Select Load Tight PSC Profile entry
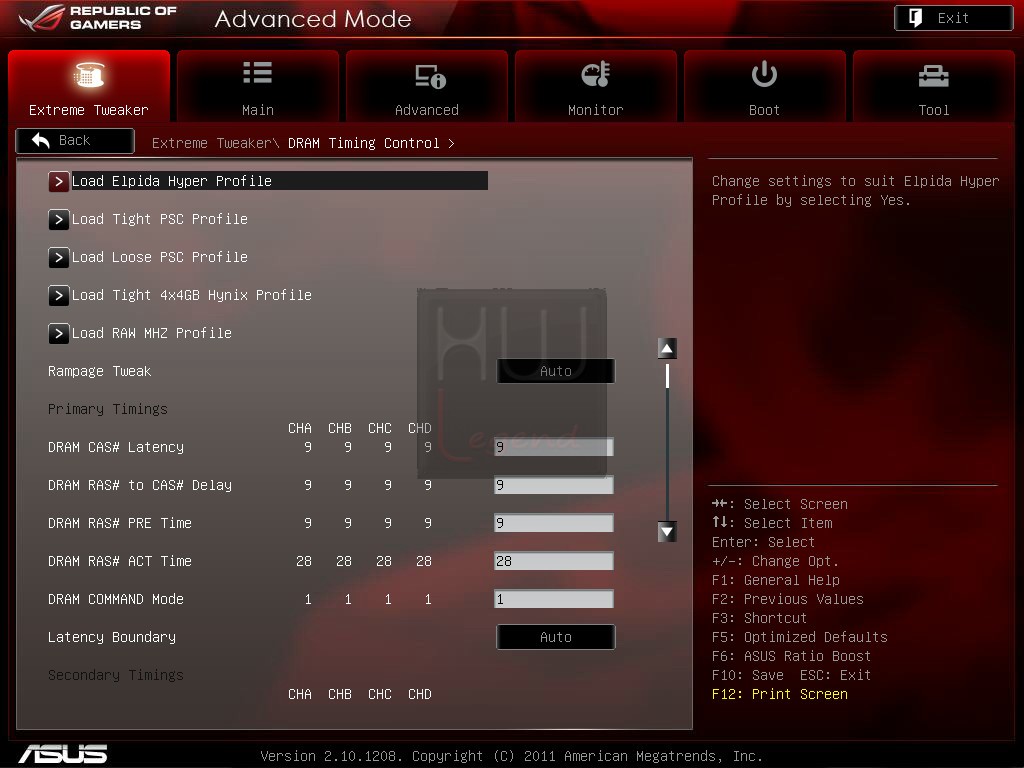Screen dimensions: 1024x768 (159, 219)
